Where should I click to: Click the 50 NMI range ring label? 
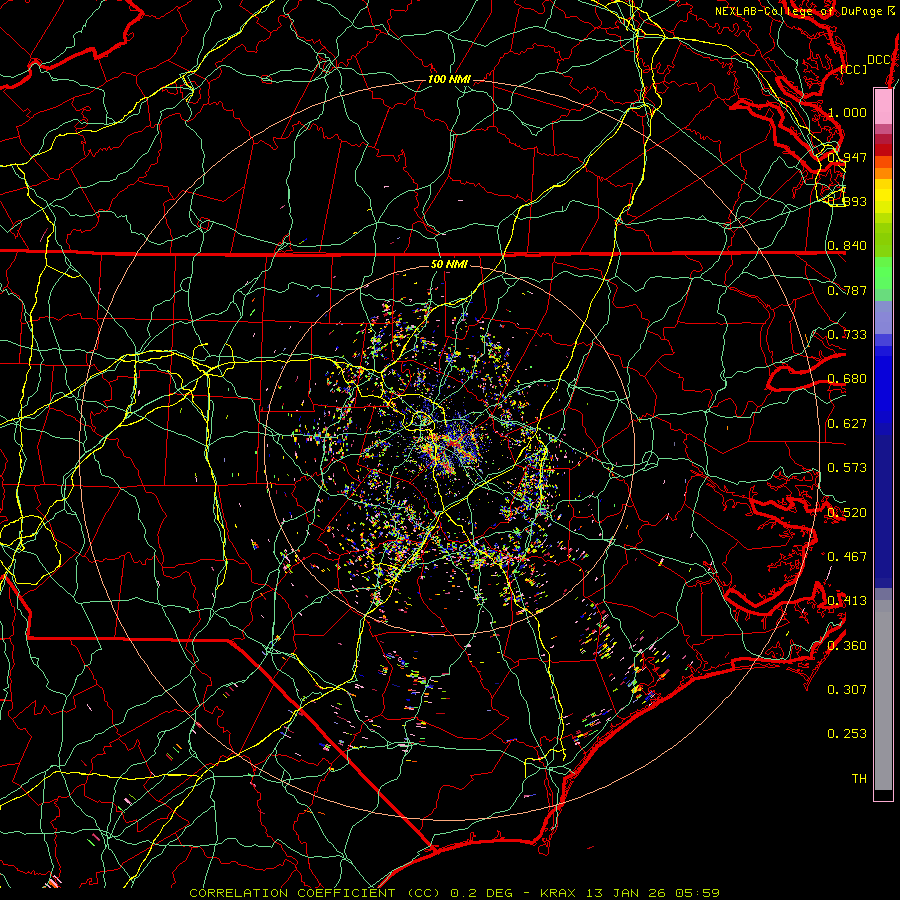449,264
